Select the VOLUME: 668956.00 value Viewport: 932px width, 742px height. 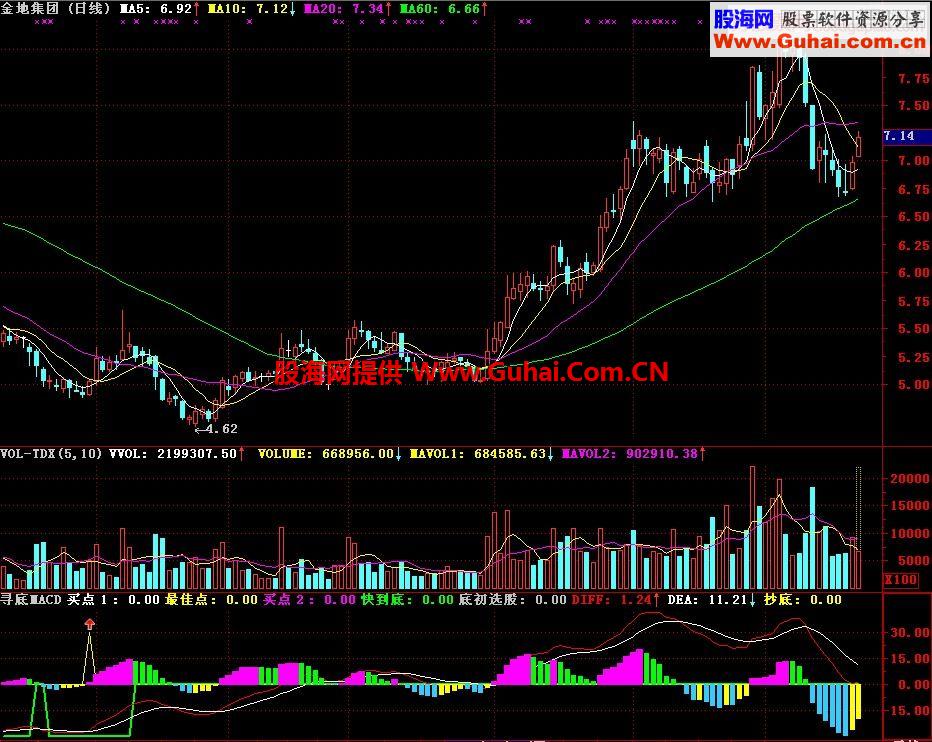click(x=330, y=454)
